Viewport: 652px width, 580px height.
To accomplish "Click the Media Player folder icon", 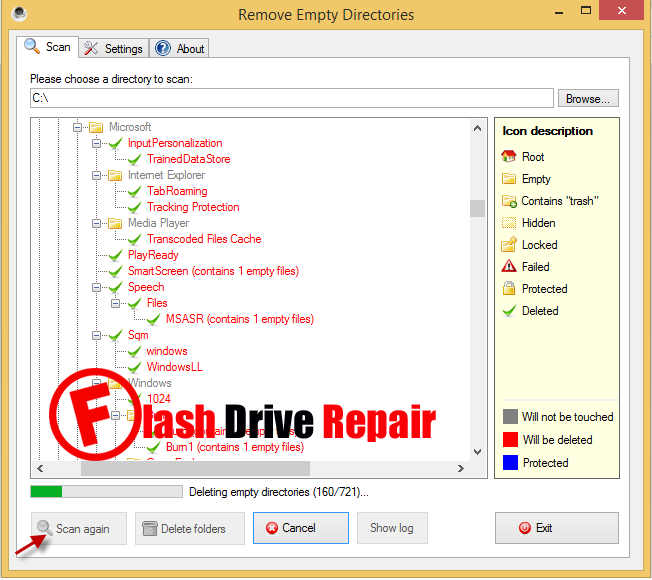I will (x=115, y=224).
